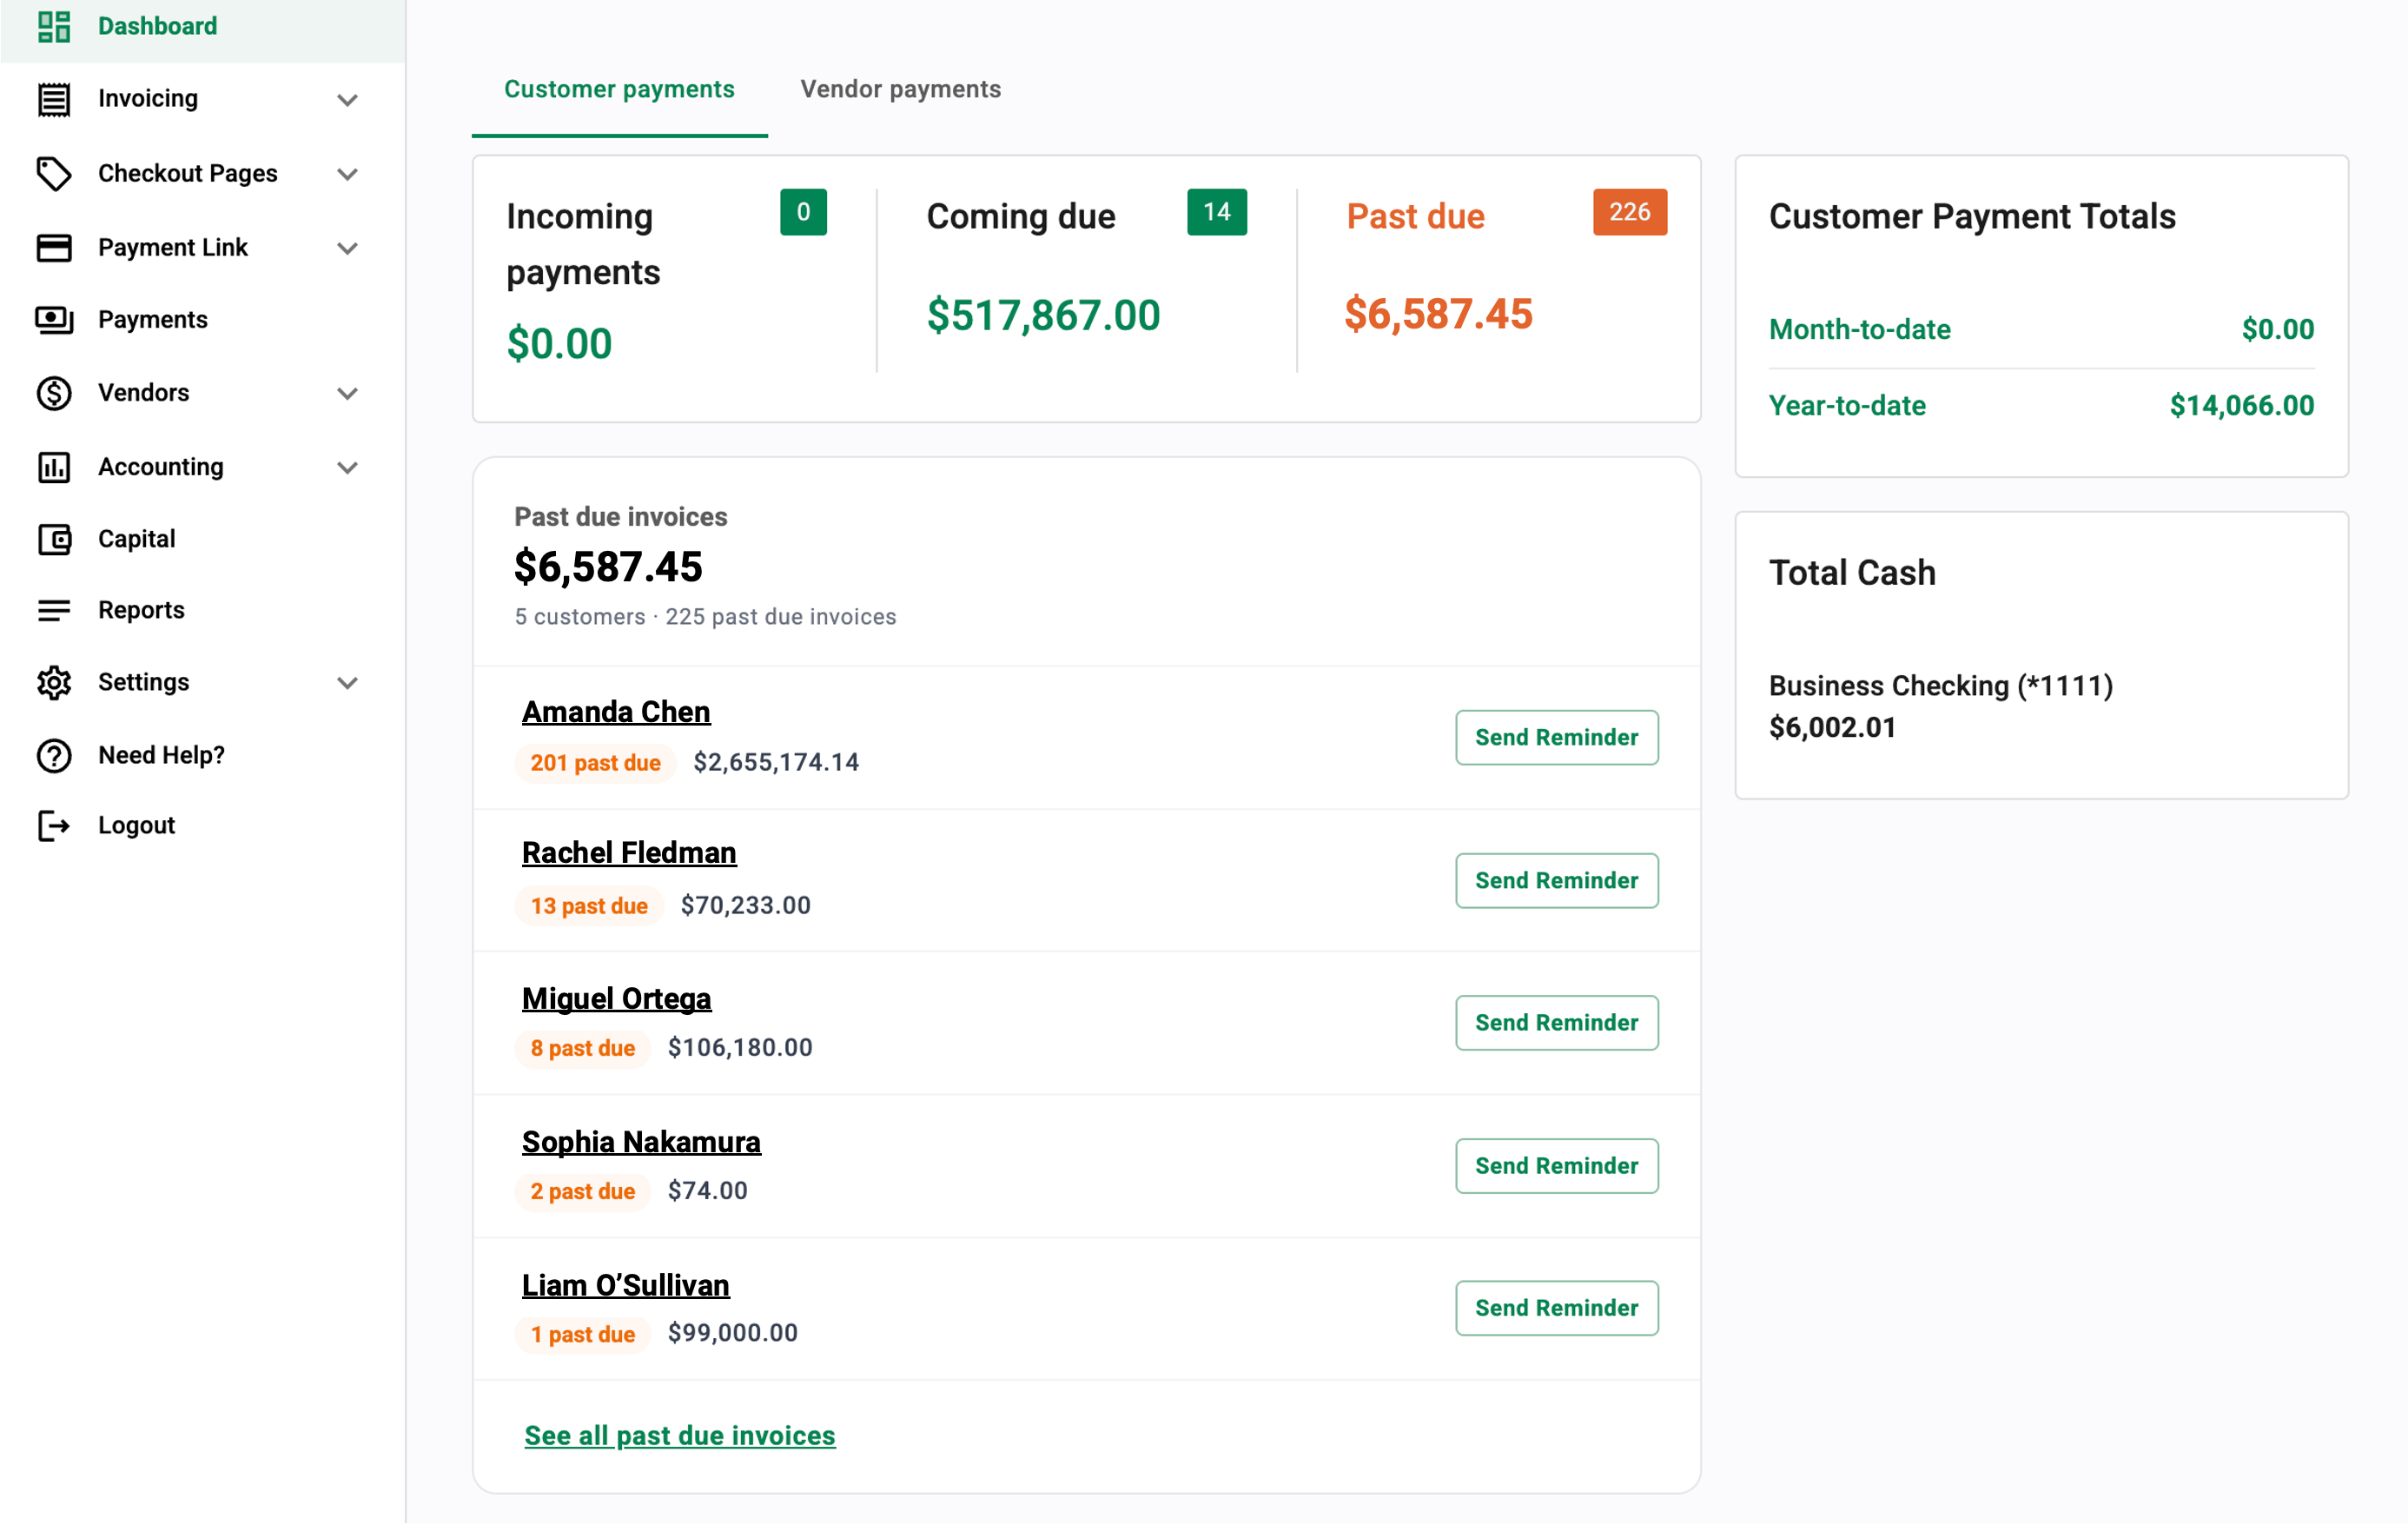Send Reminder to Rachel Fledman

[x=1556, y=880]
